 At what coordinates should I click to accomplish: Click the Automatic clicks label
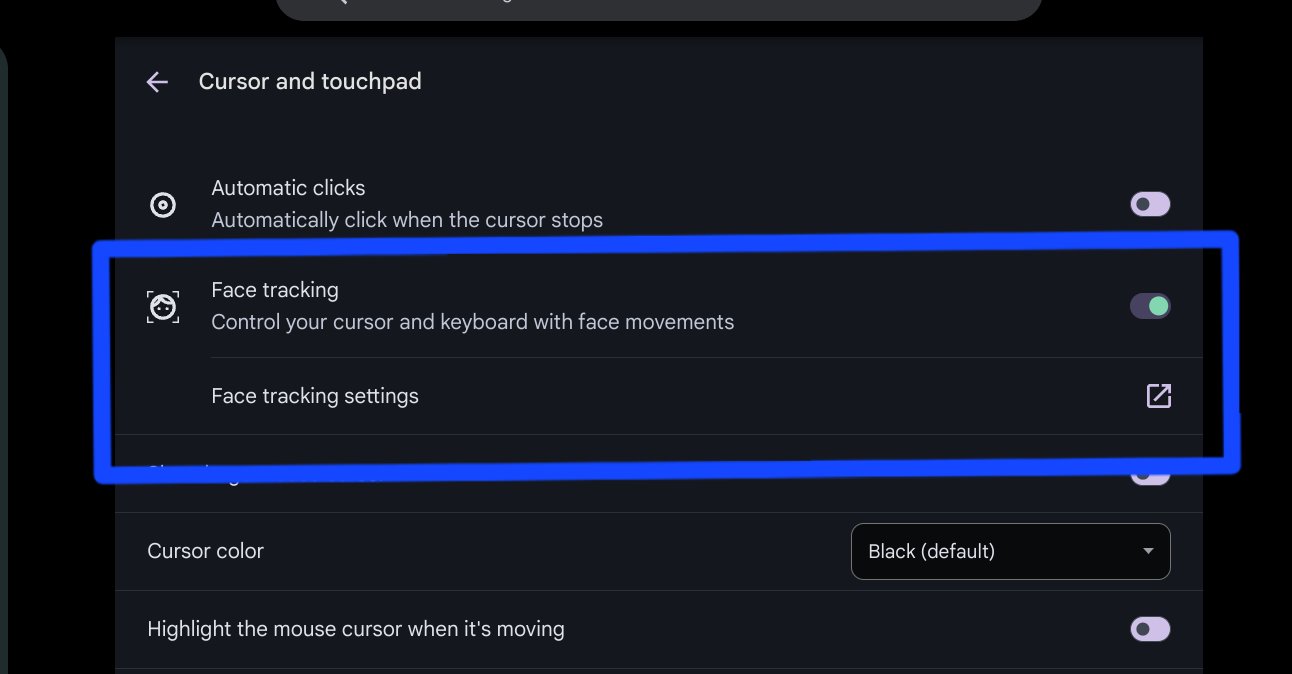coord(288,188)
